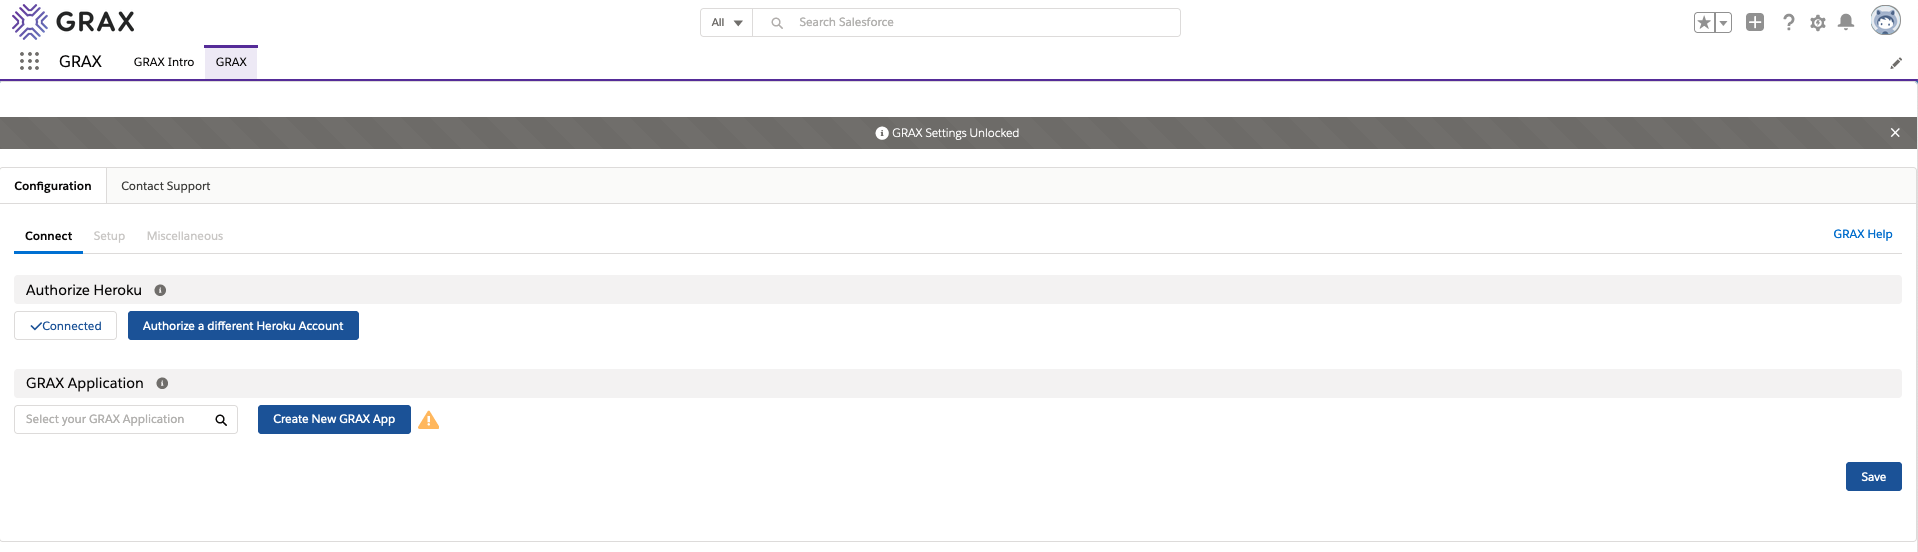The image size is (1918, 552).
Task: Open the Help question mark icon
Action: click(x=1788, y=22)
